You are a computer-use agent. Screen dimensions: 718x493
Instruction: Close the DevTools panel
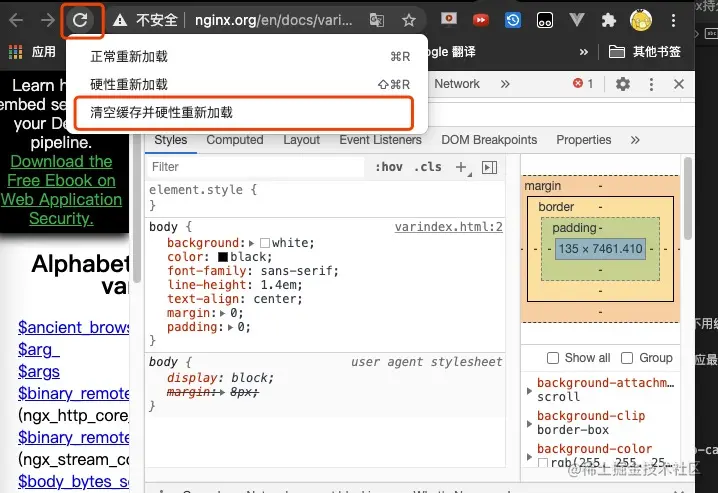(x=679, y=84)
